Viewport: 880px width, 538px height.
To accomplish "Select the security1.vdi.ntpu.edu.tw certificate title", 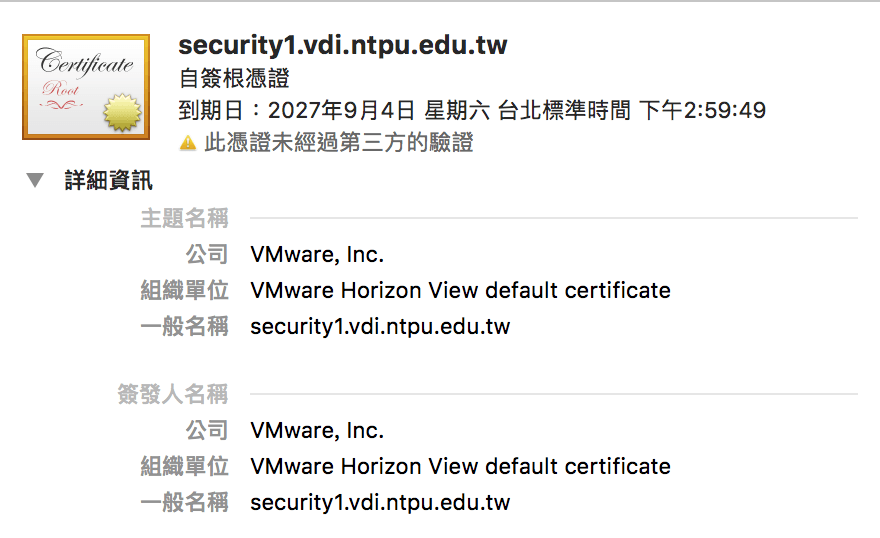I will pos(342,45).
